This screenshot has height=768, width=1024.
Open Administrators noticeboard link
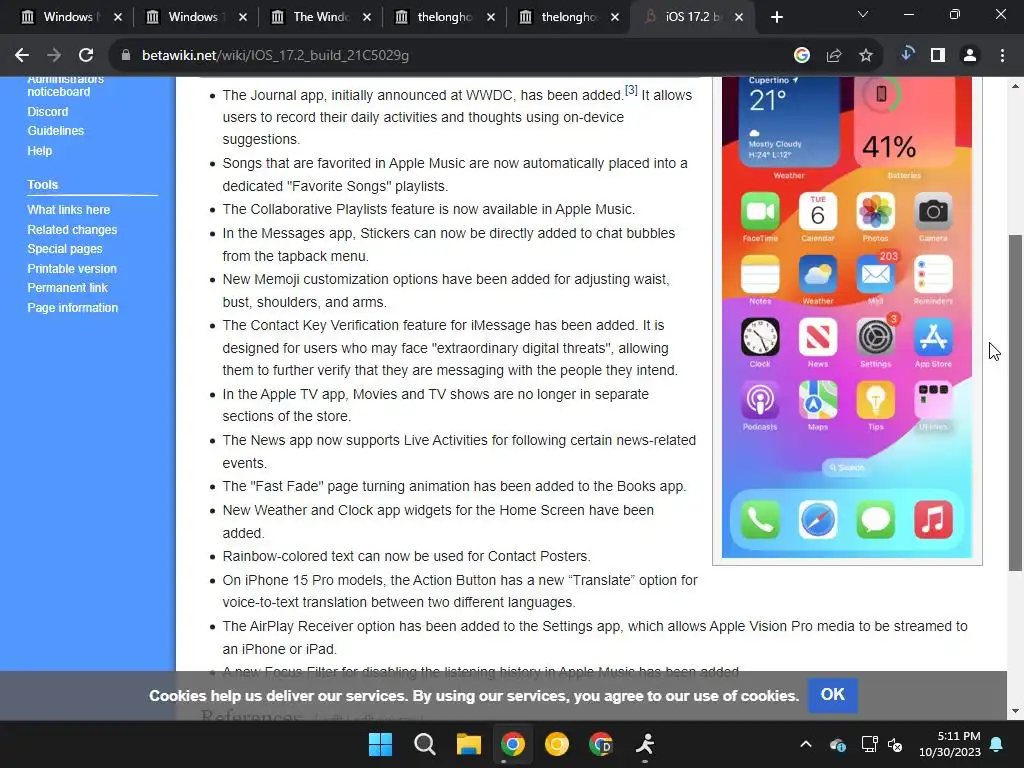(x=65, y=86)
